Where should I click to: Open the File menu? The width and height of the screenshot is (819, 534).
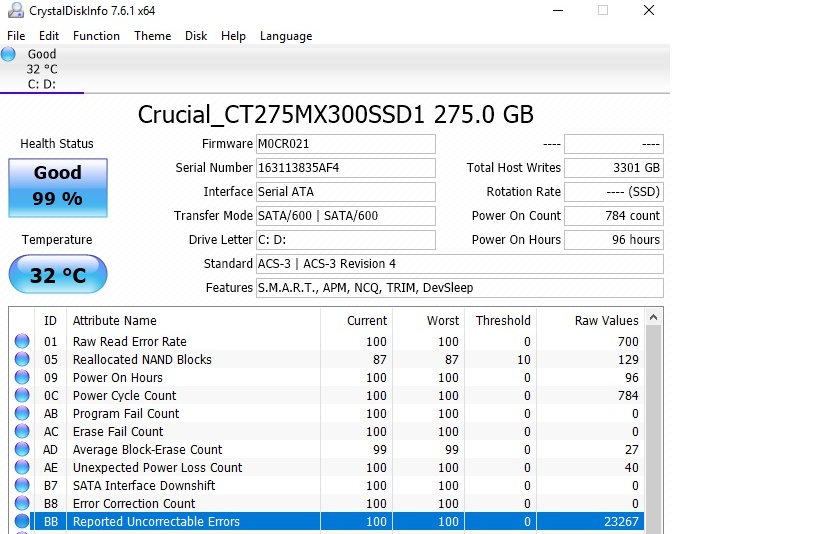(16, 36)
